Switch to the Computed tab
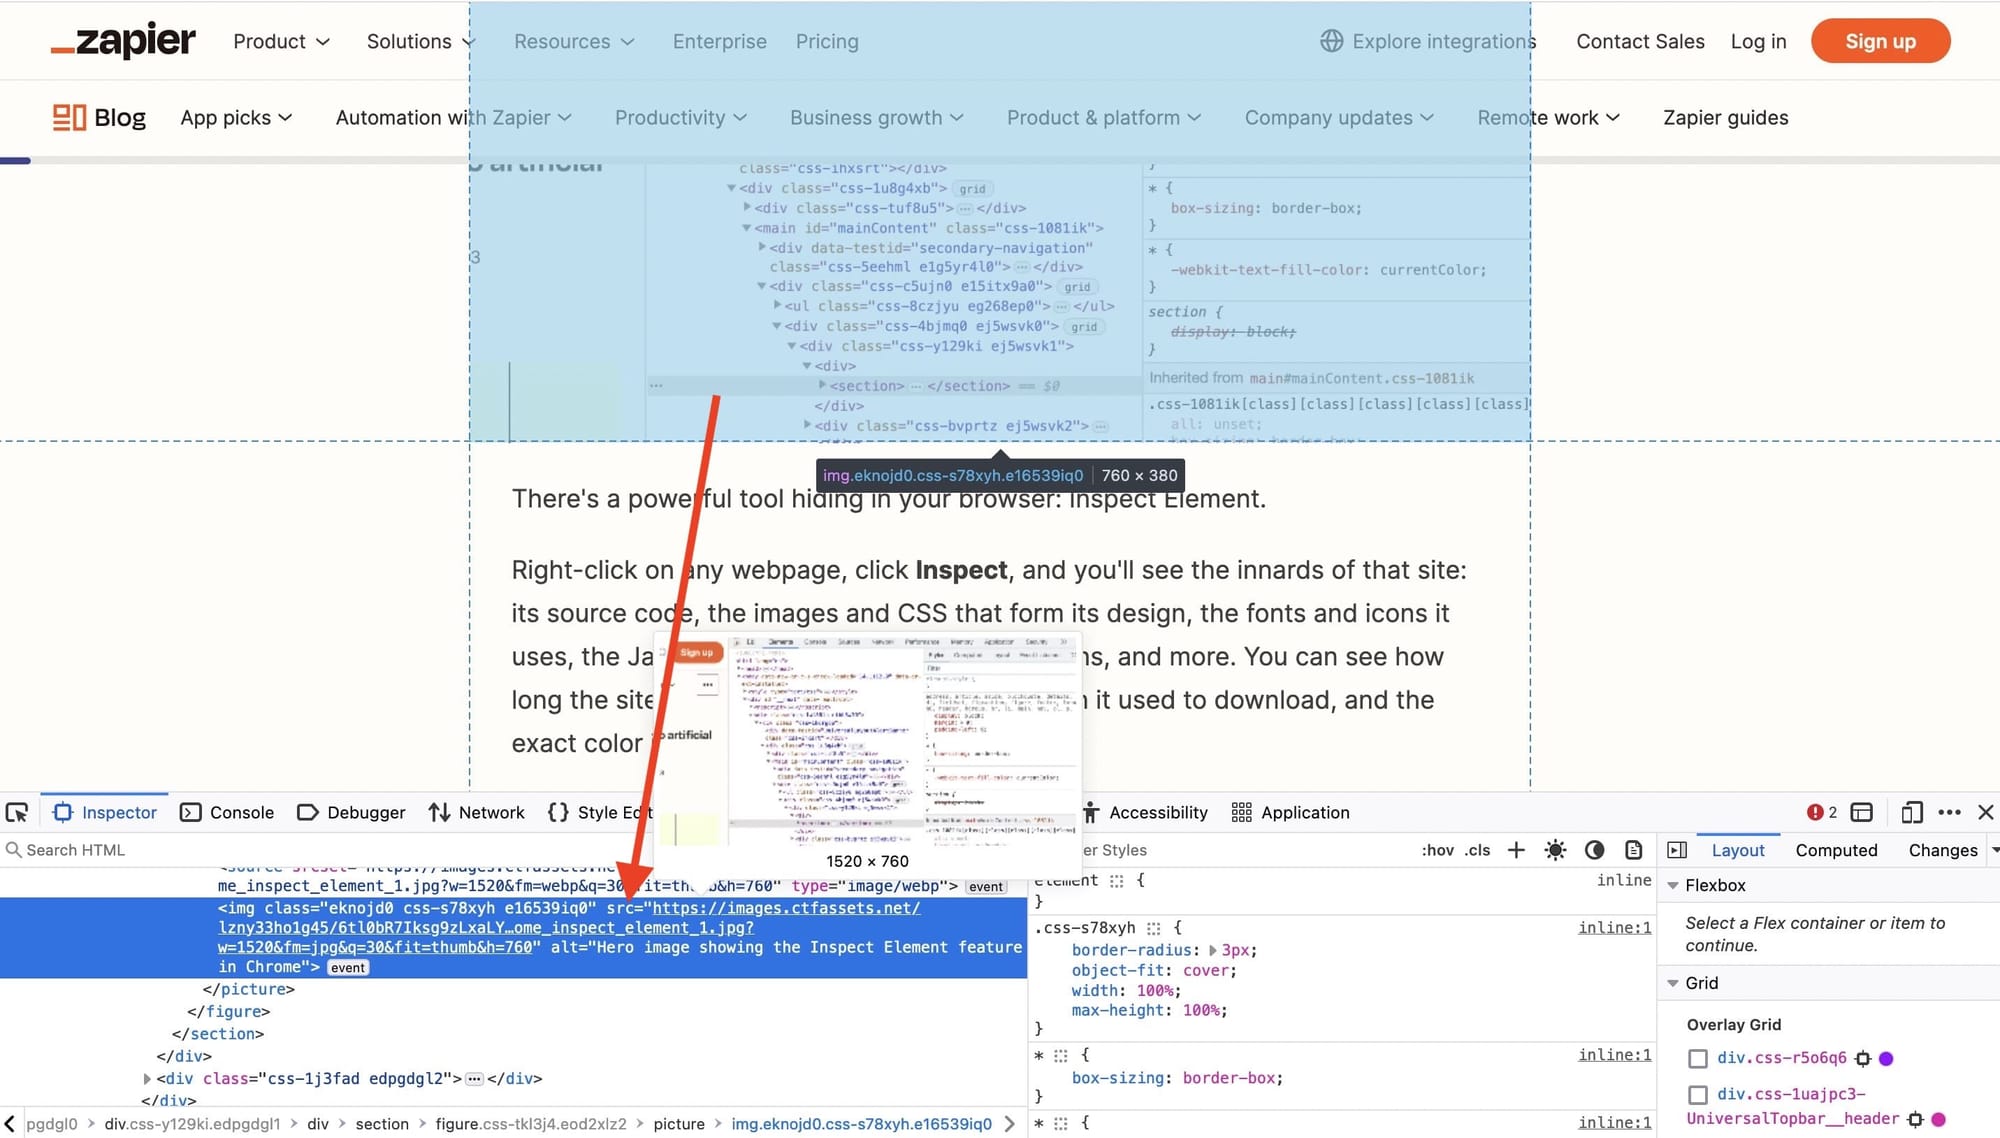2000x1138 pixels. click(x=1837, y=849)
